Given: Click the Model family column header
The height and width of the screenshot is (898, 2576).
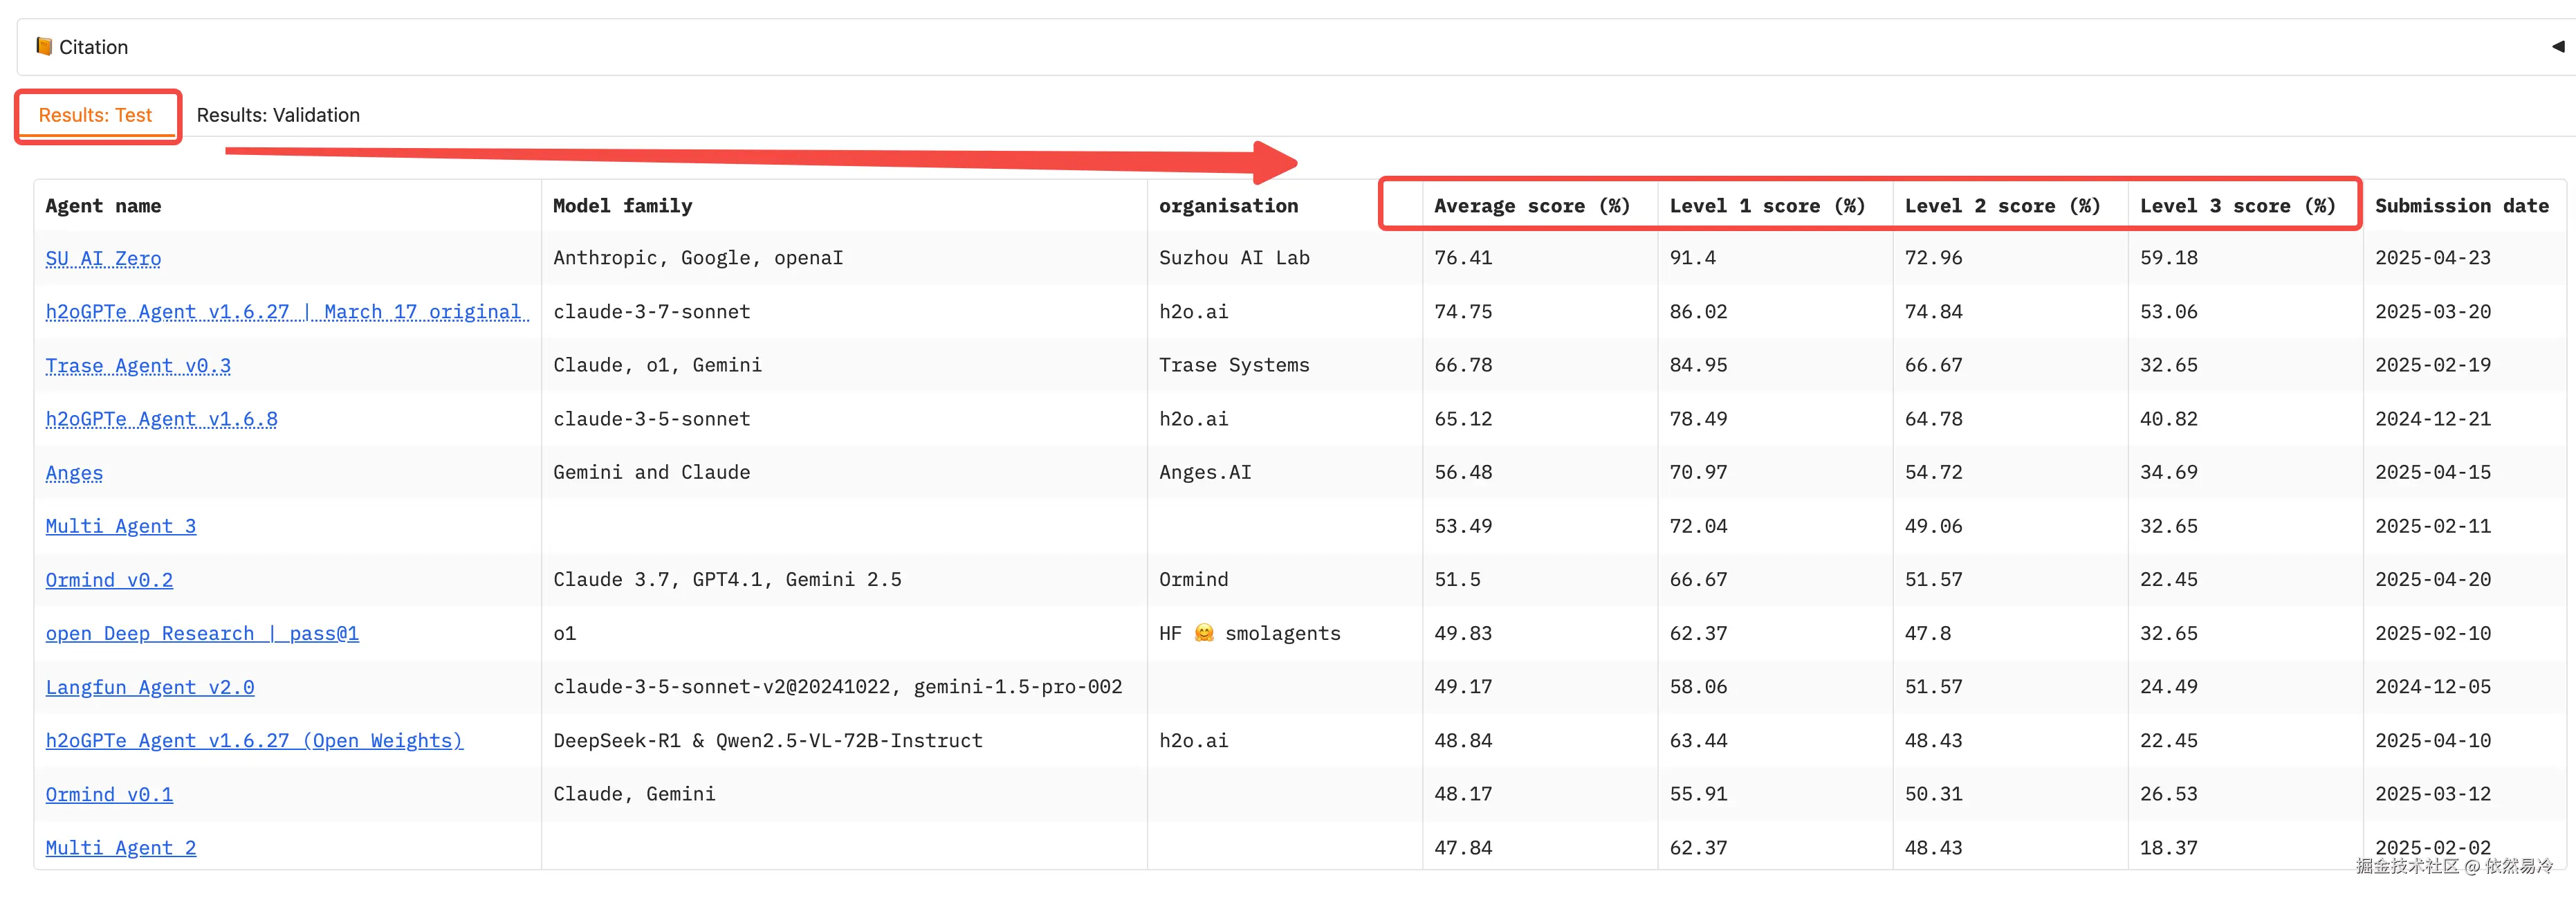Looking at the screenshot, I should 622,206.
